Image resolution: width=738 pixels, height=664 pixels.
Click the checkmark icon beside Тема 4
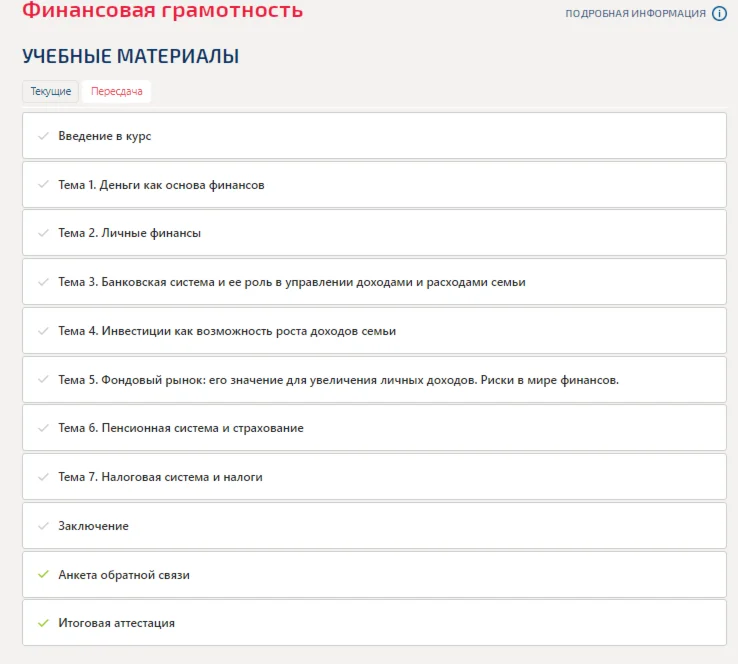click(x=43, y=331)
